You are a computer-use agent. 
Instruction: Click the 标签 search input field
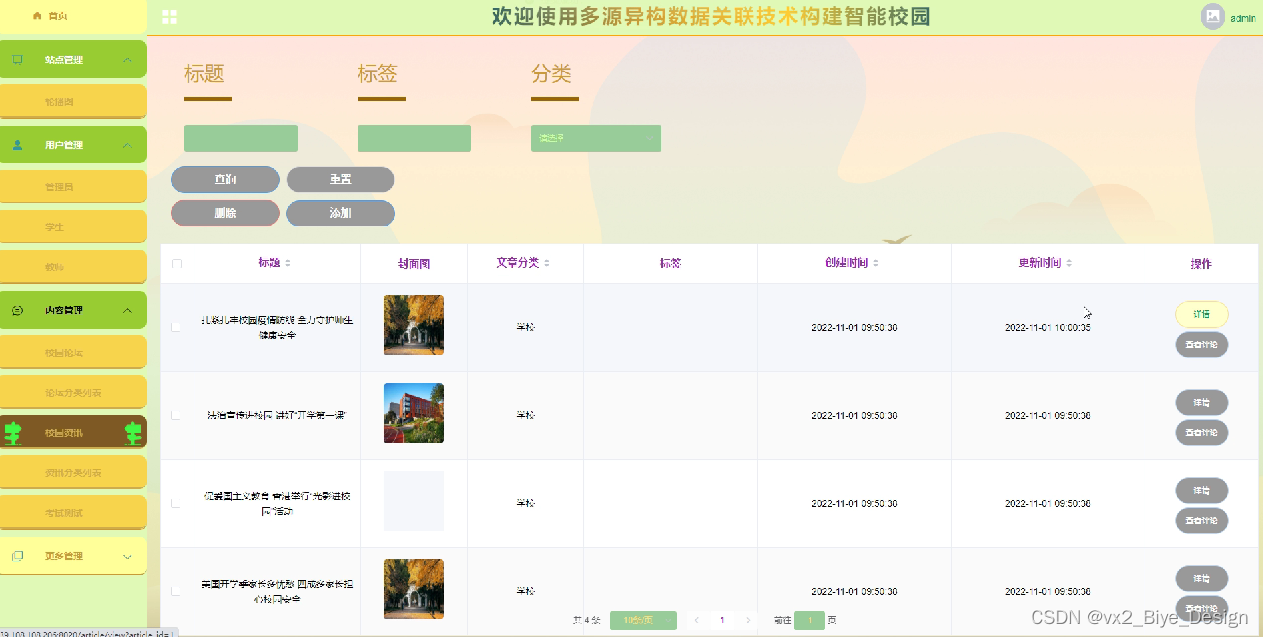(414, 138)
